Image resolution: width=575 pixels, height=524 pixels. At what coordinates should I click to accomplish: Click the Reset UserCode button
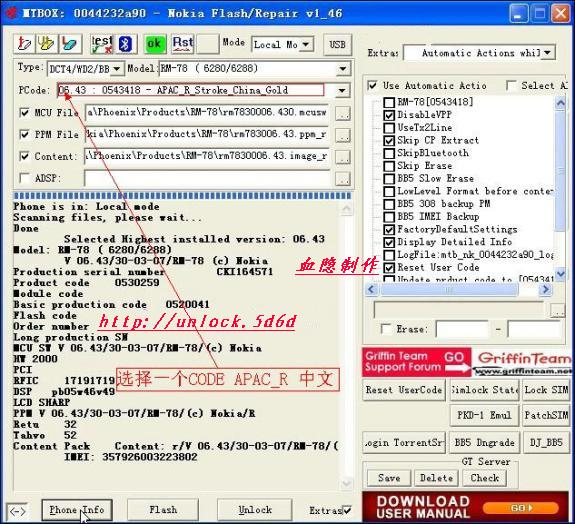click(x=404, y=390)
